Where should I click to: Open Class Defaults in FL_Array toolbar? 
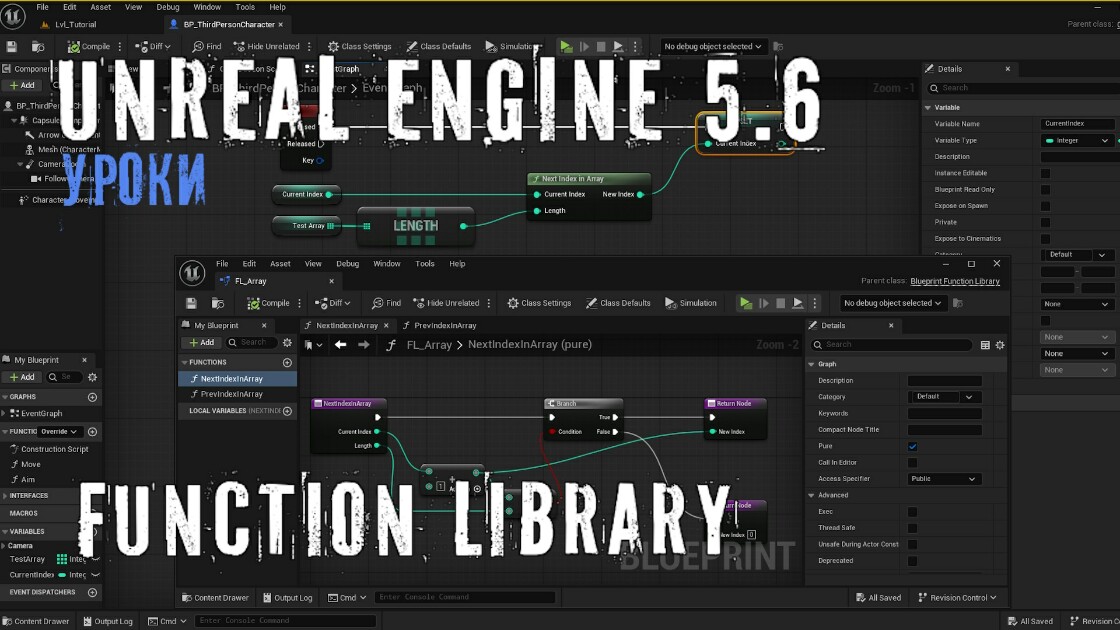click(x=619, y=303)
